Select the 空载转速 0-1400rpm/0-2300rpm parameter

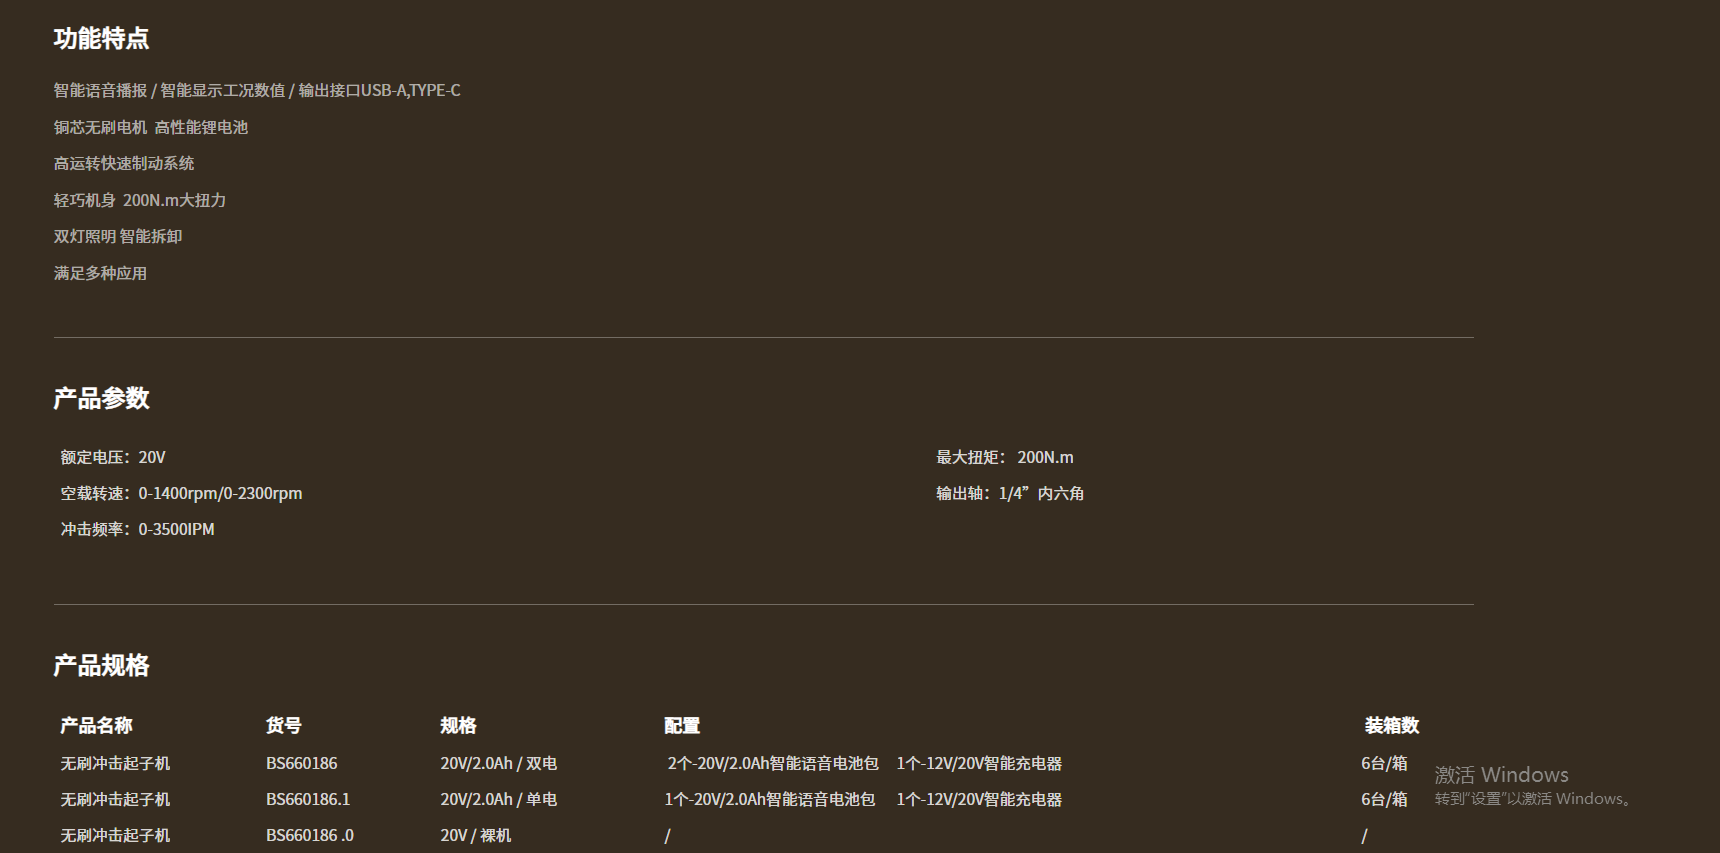tap(180, 493)
